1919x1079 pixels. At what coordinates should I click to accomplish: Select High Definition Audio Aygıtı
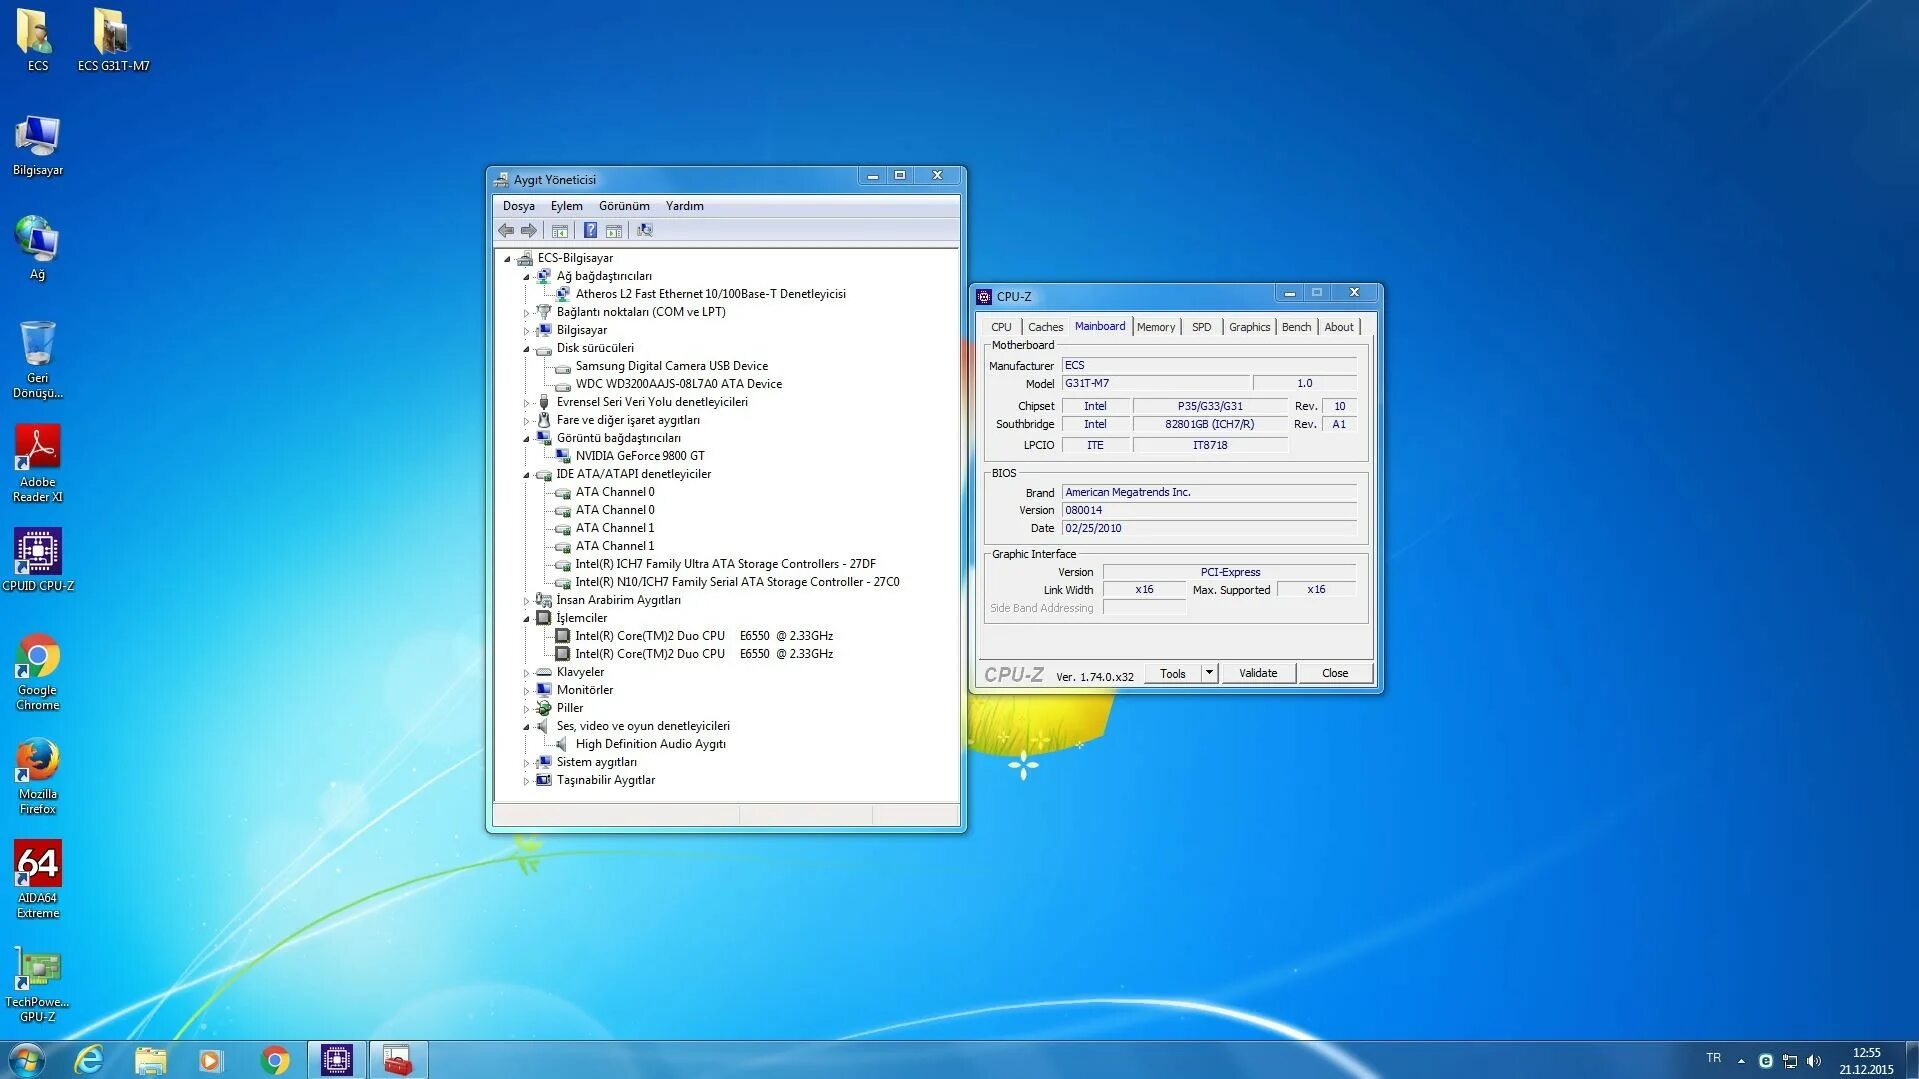tap(651, 744)
